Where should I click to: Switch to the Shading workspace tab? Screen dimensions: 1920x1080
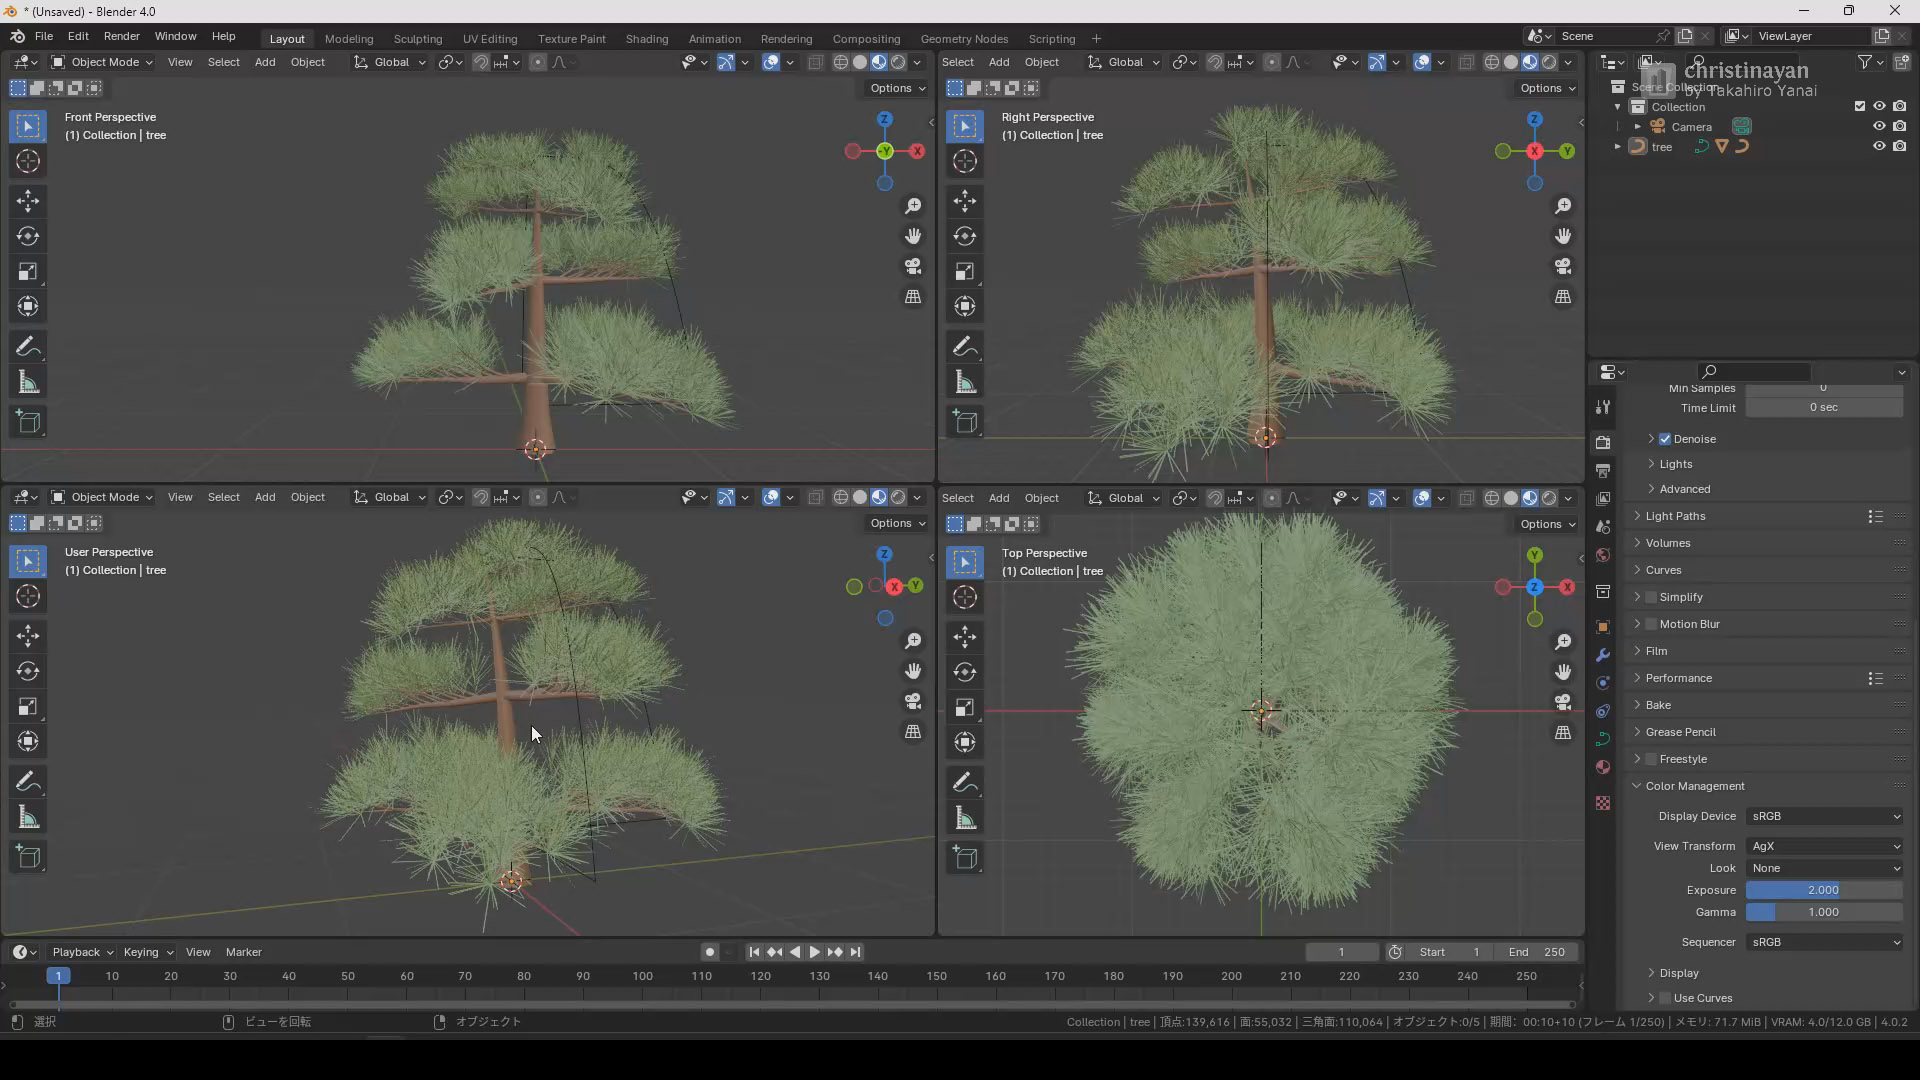pyautogui.click(x=646, y=39)
